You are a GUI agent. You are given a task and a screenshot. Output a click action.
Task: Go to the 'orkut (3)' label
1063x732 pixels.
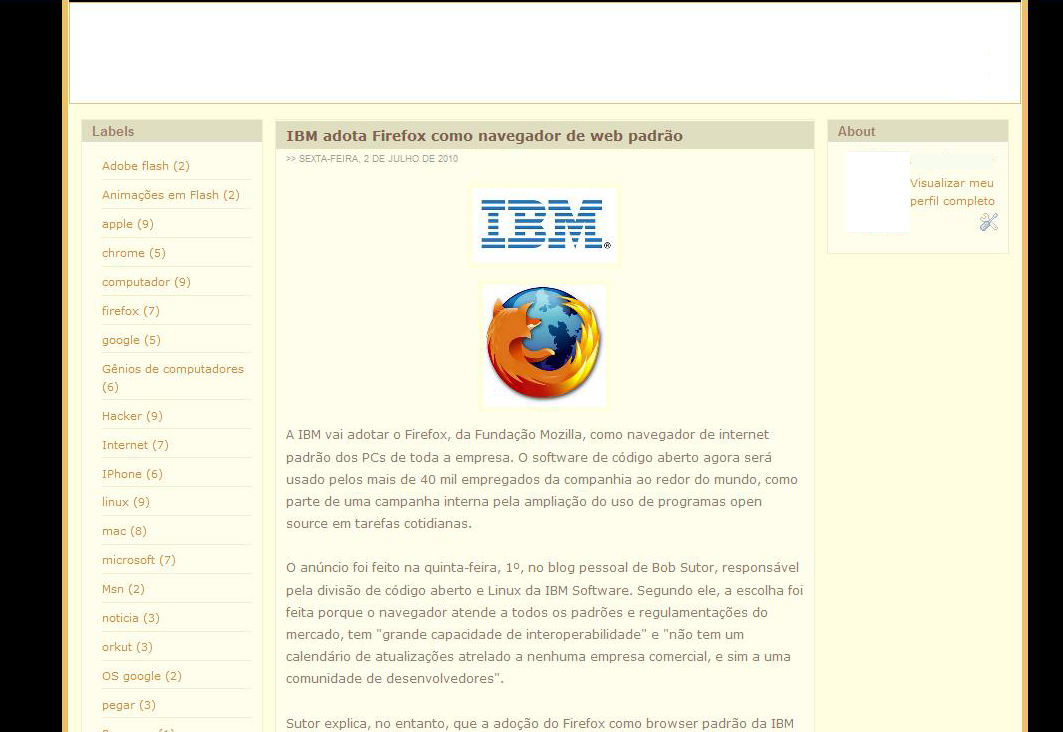click(x=127, y=647)
